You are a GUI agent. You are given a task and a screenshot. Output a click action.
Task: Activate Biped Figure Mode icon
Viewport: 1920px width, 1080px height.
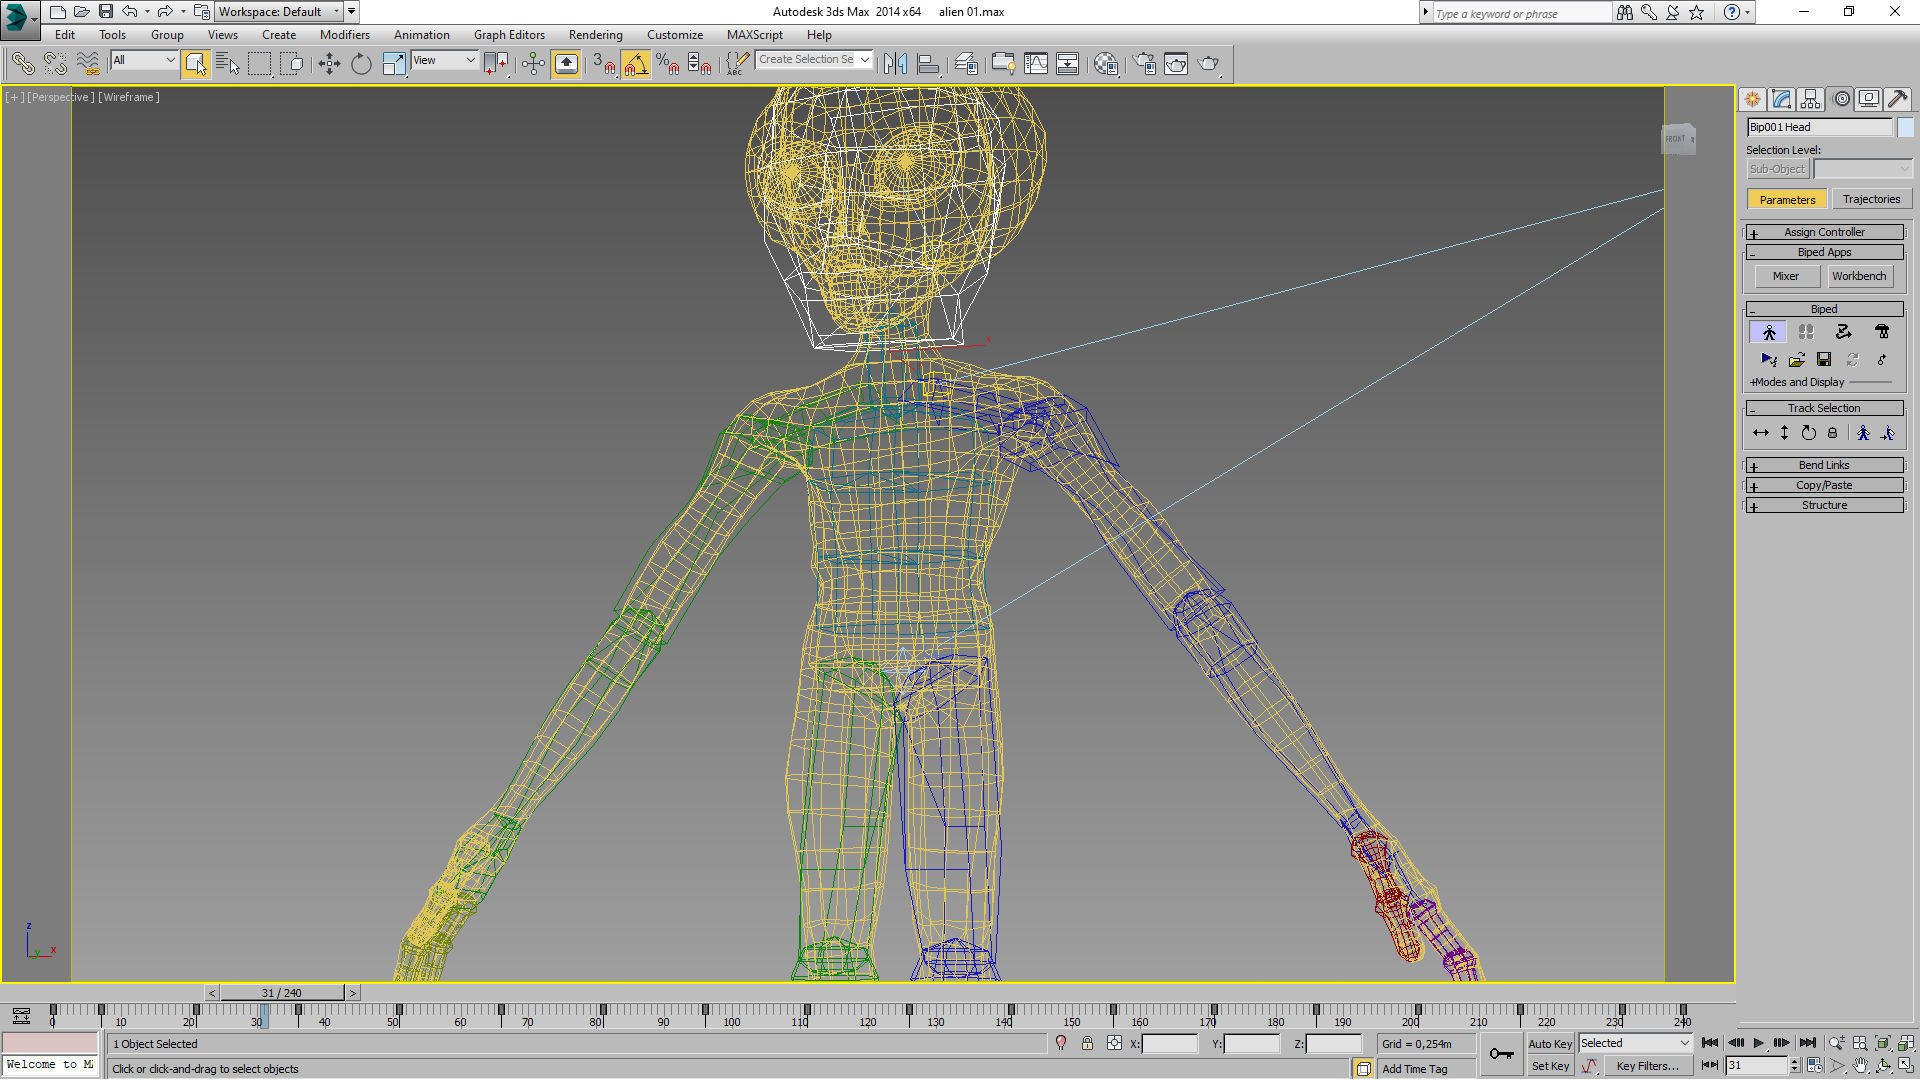coord(1769,332)
